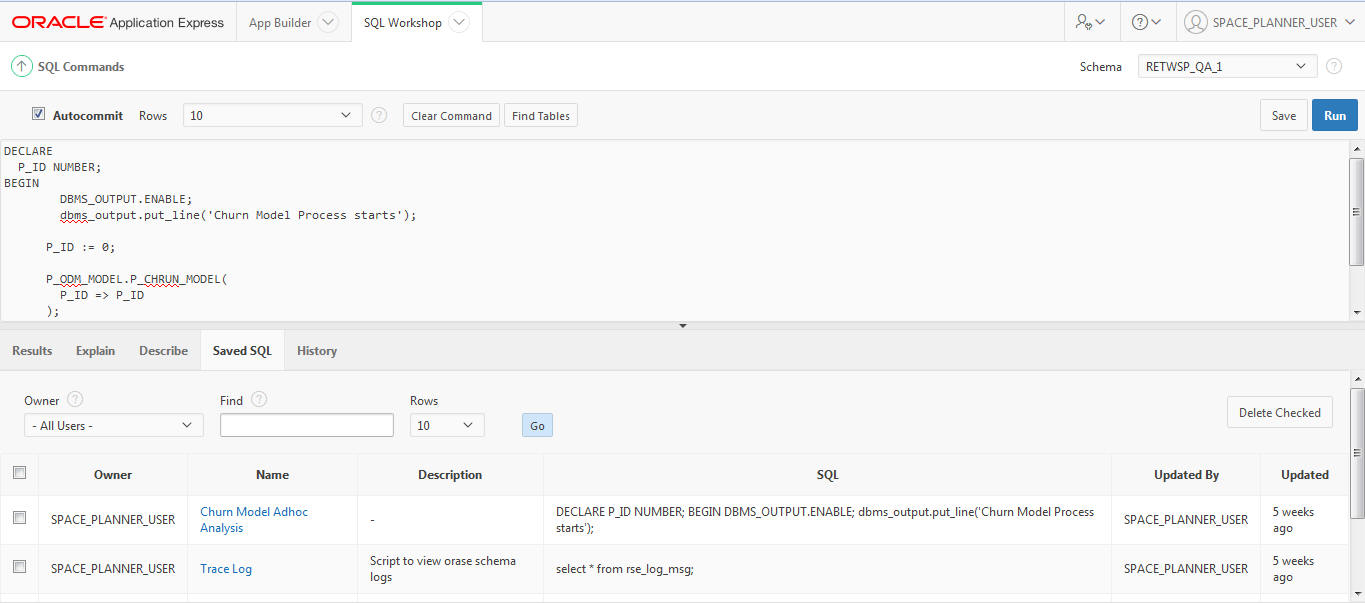
Task: Click inside the SQL command editor
Action: (674, 230)
